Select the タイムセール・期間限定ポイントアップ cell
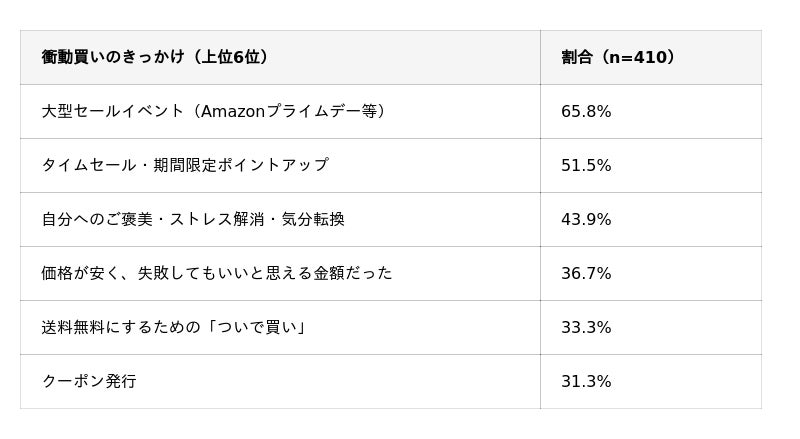Image resolution: width=800 pixels, height=439 pixels. (184, 166)
